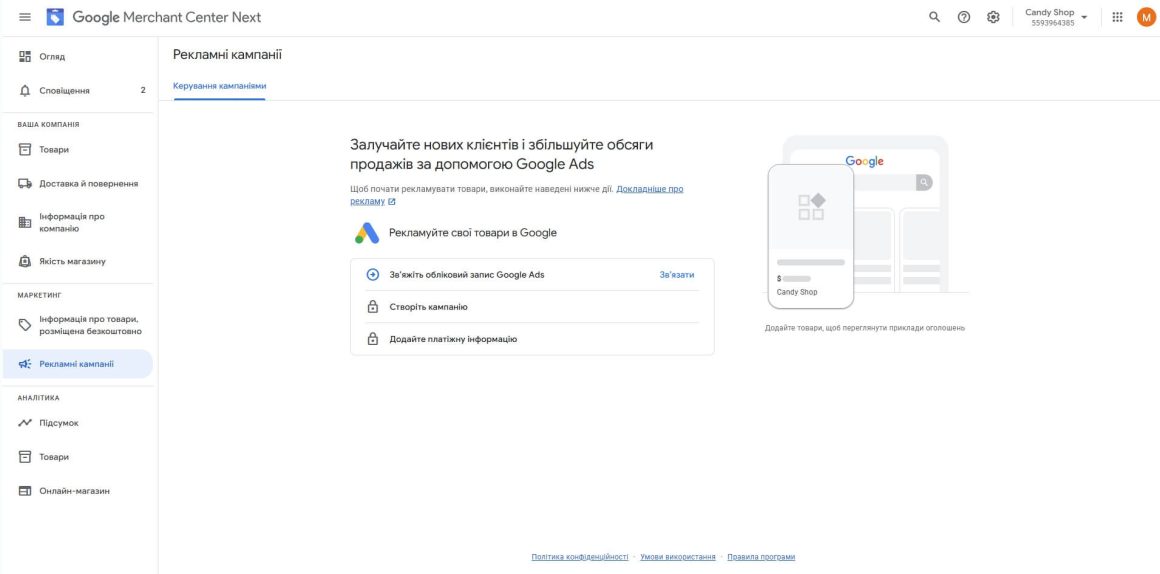Click the Створіть кампанію step text
The width and height of the screenshot is (1160, 574).
428,307
